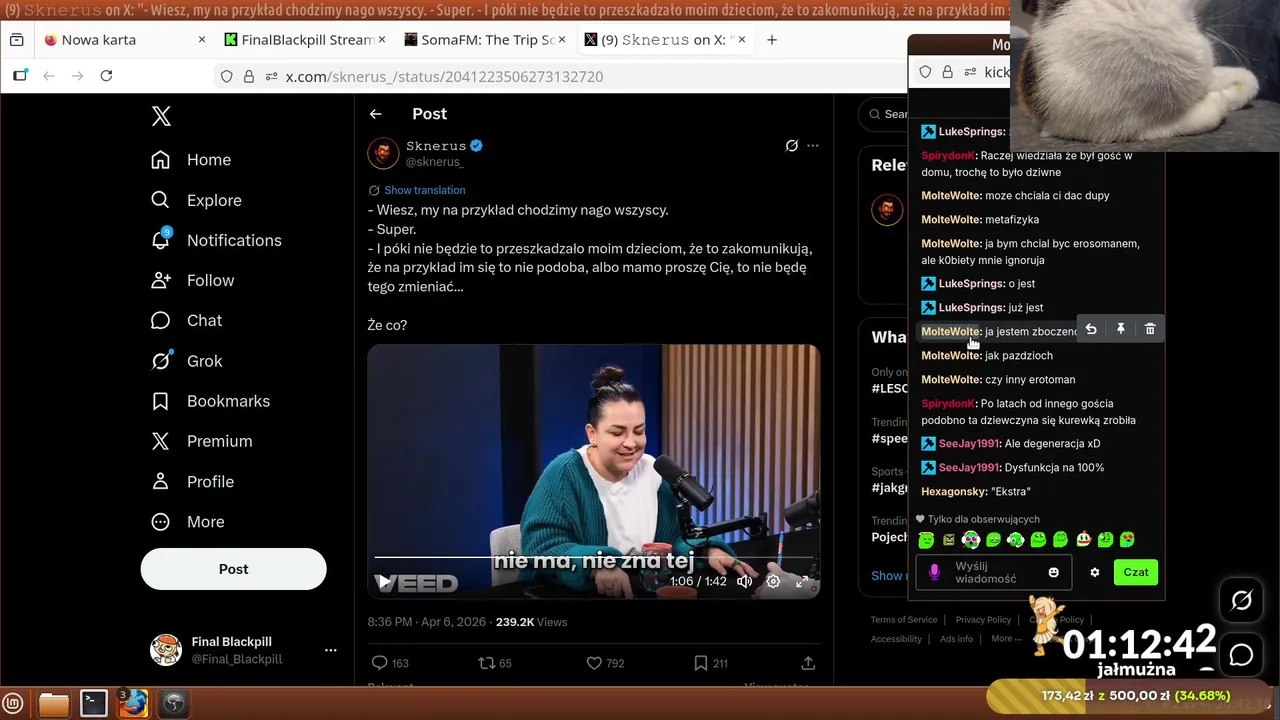The image size is (1280, 720).
Task: Click the Accessibility footer link
Action: (896, 639)
